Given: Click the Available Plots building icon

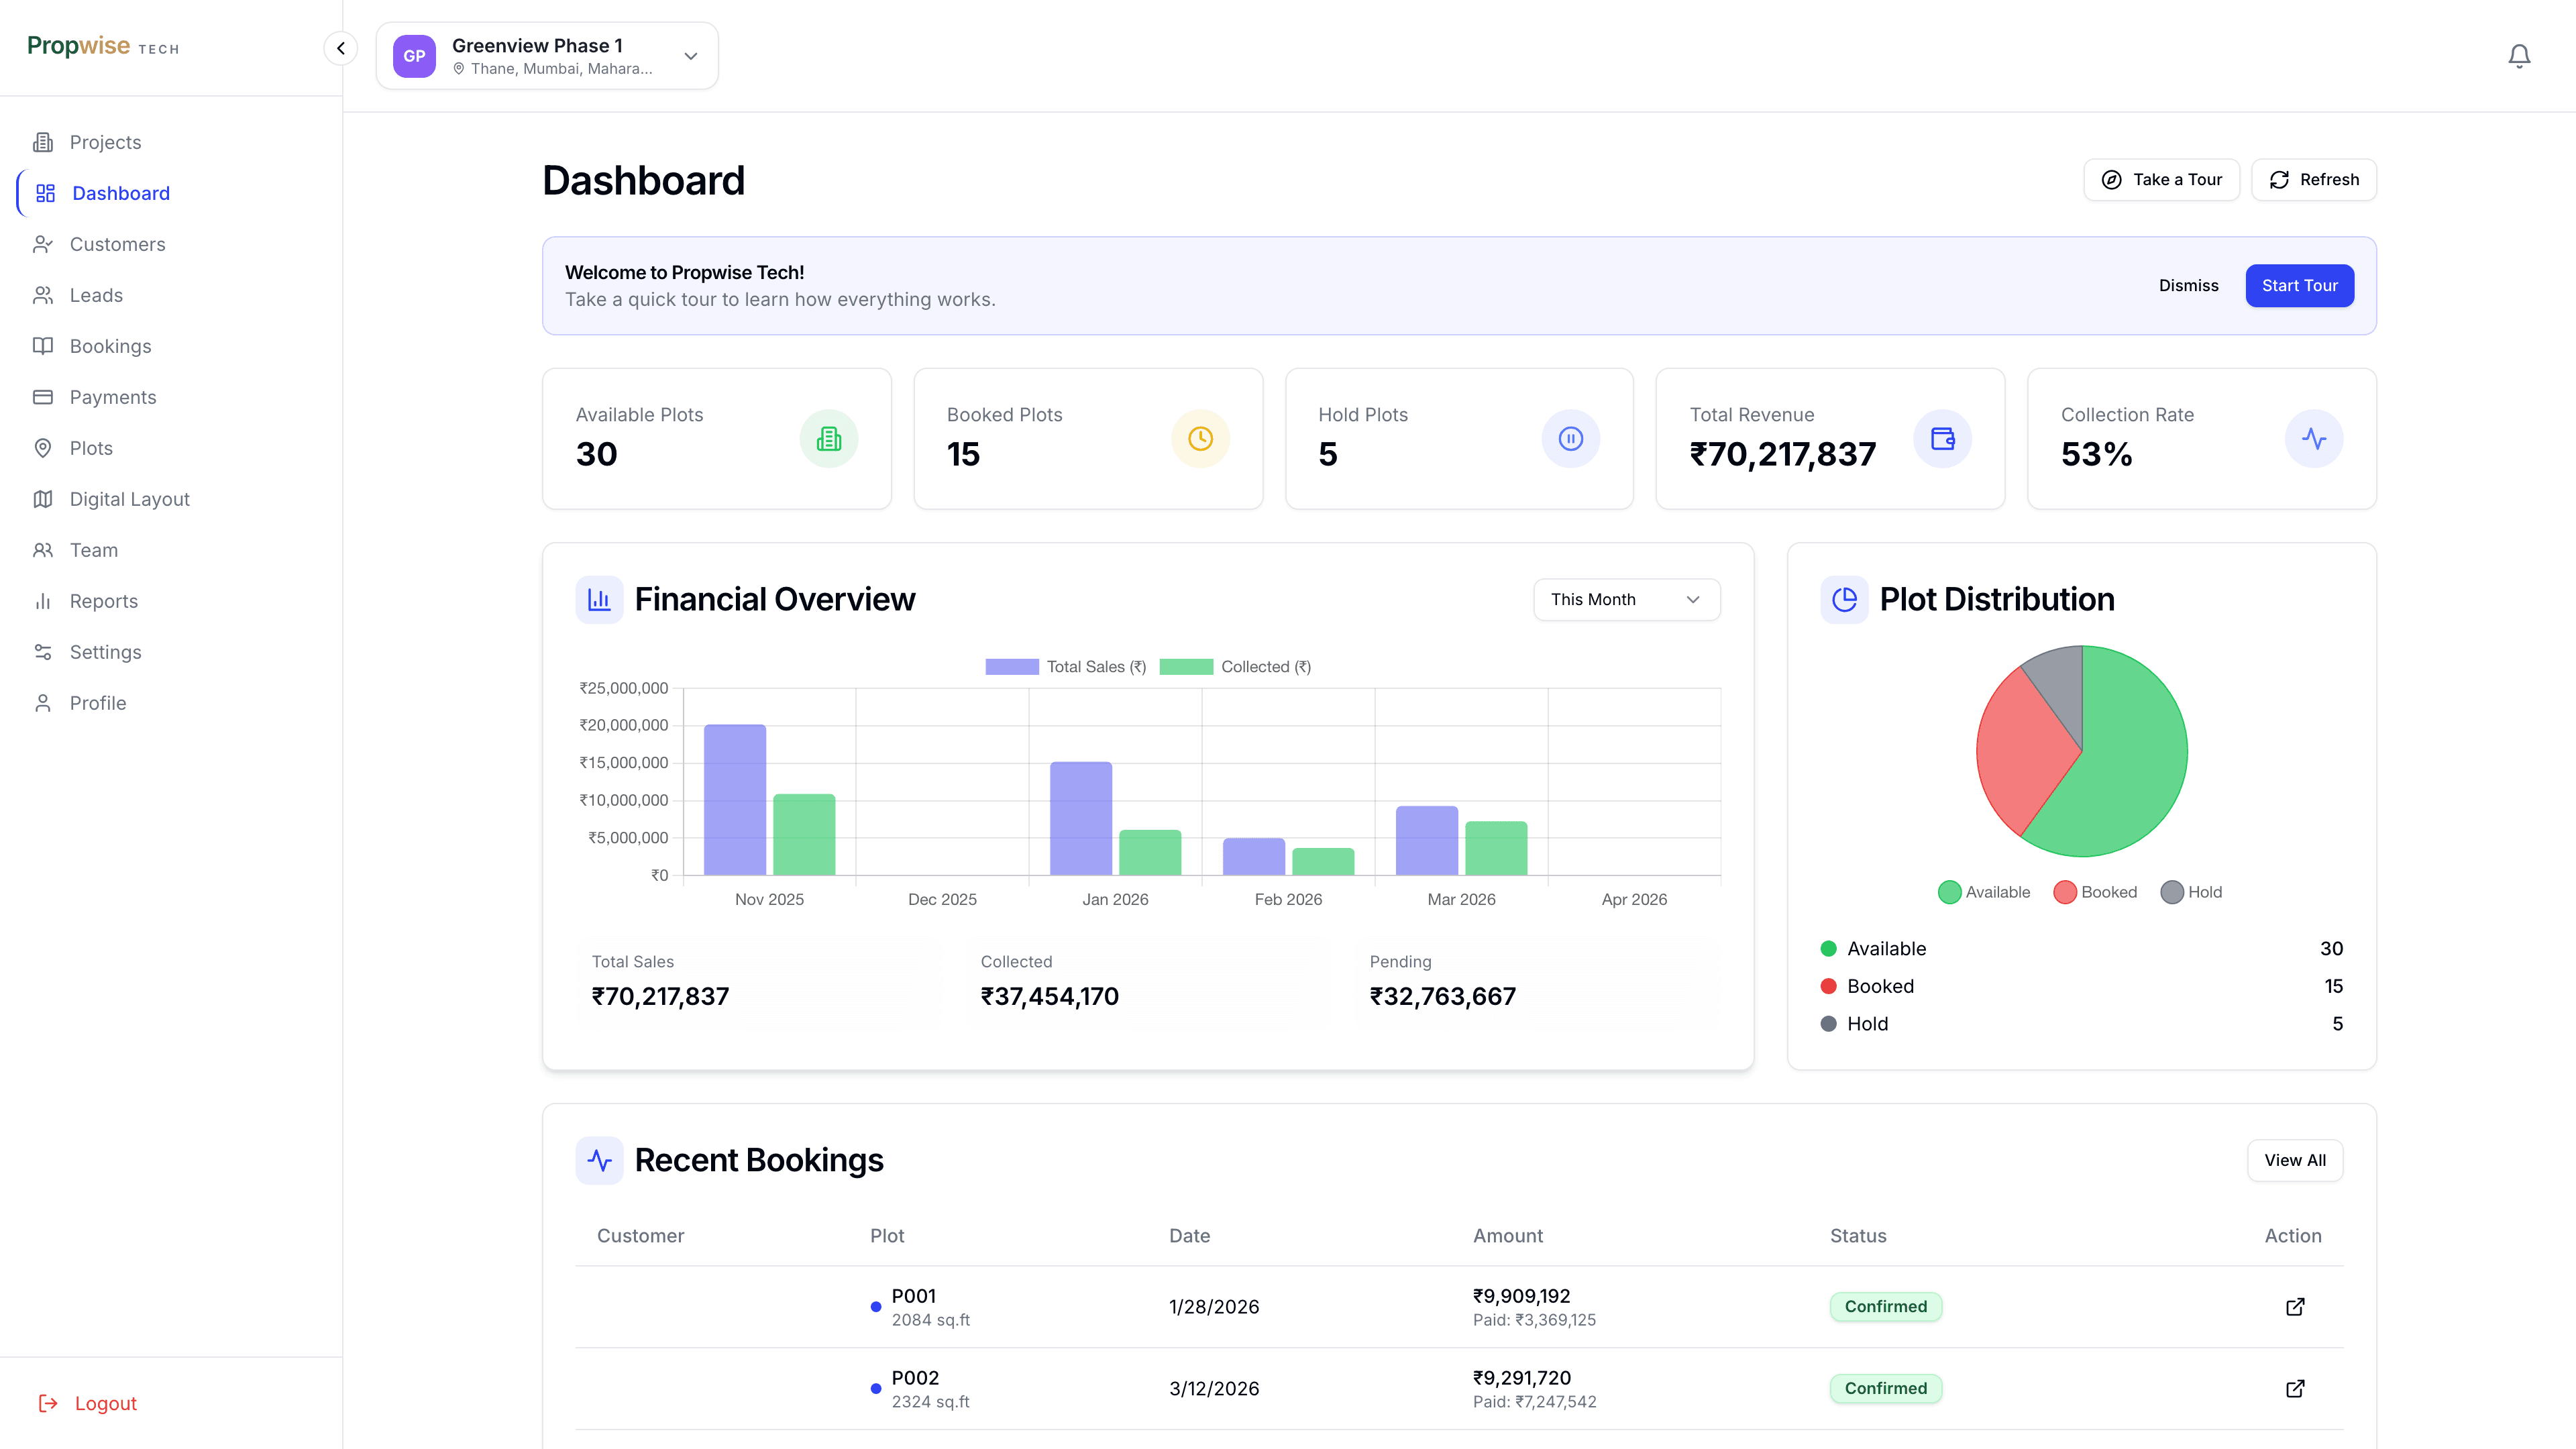Looking at the screenshot, I should (829, 438).
